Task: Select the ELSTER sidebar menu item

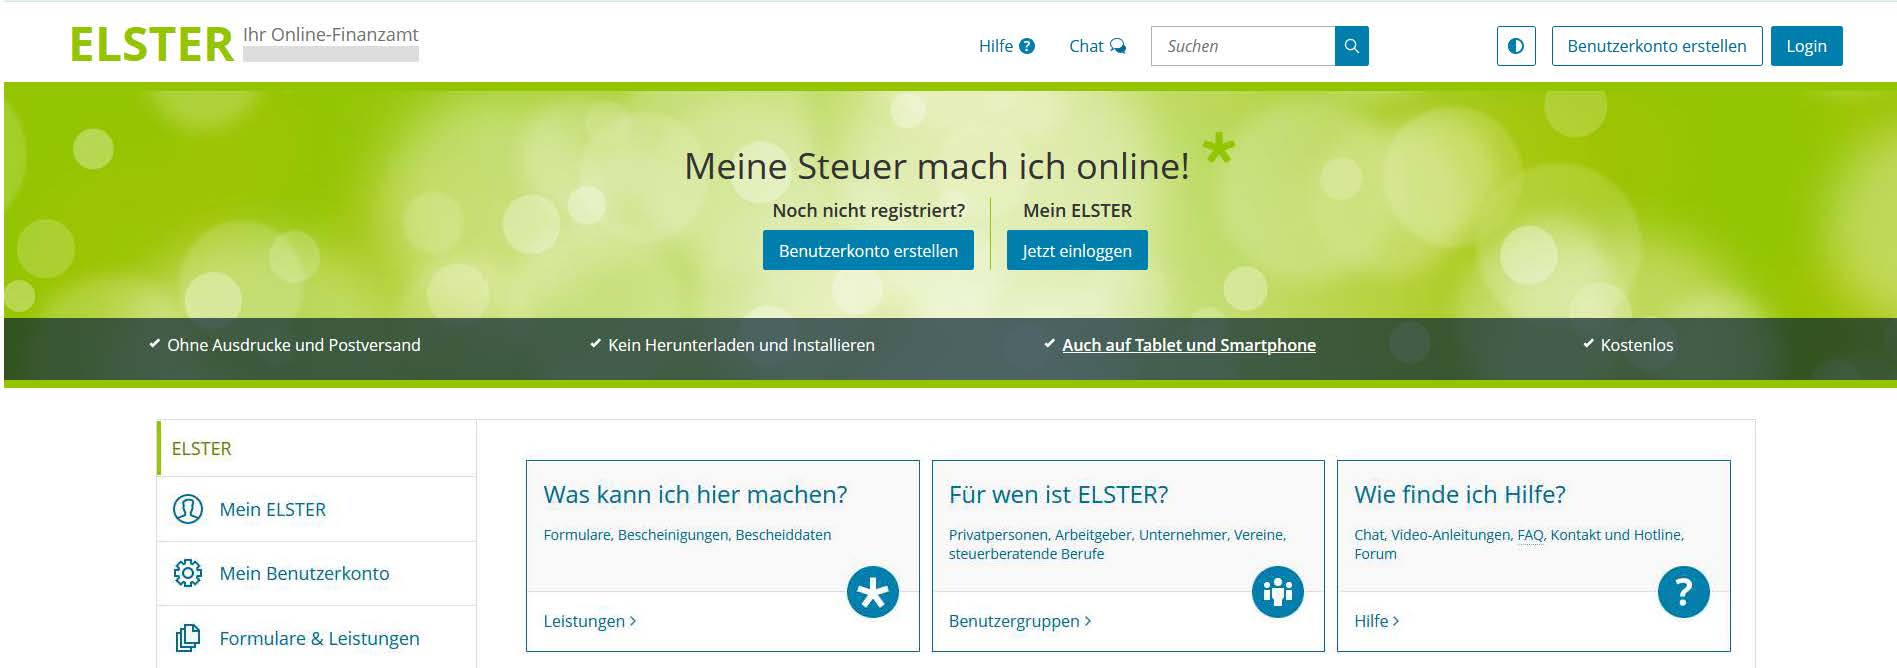Action: (202, 449)
